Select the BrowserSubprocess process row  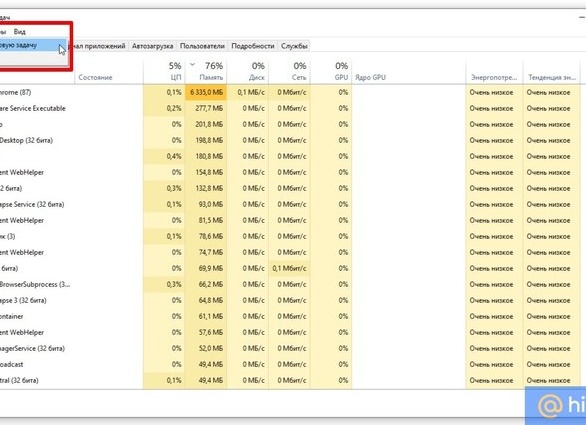(290, 284)
